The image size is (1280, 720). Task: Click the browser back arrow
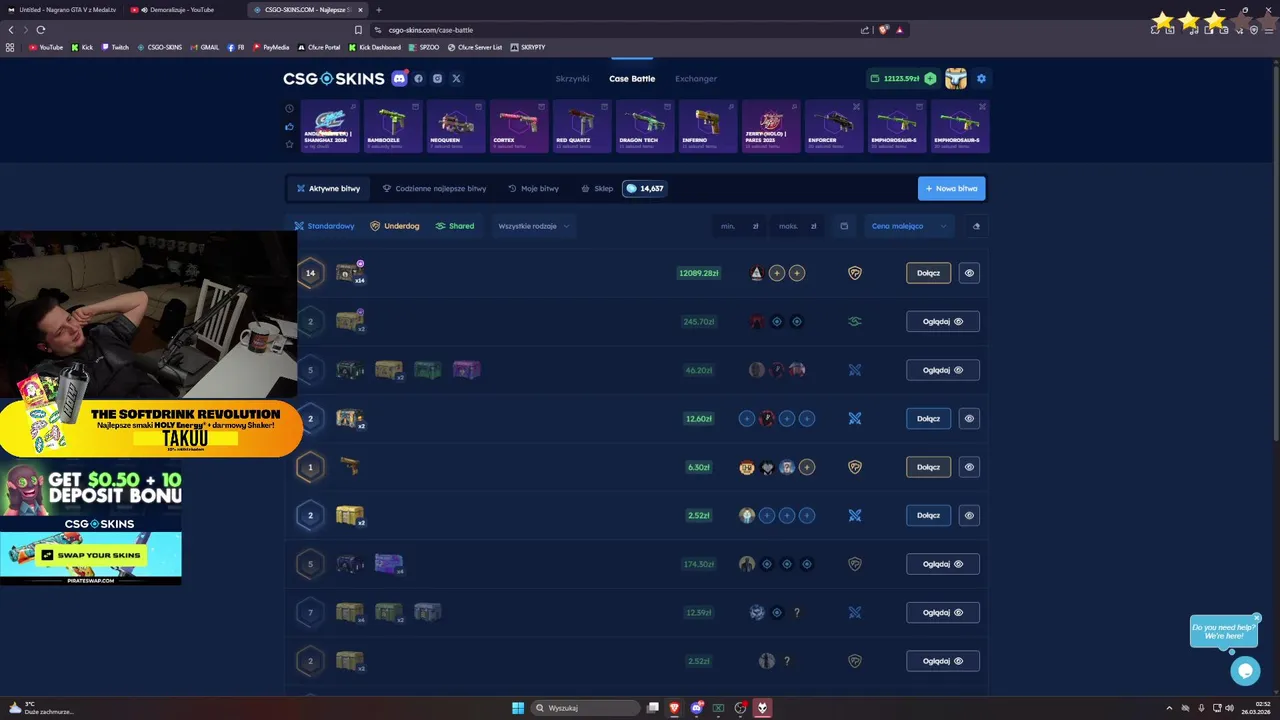[11, 30]
